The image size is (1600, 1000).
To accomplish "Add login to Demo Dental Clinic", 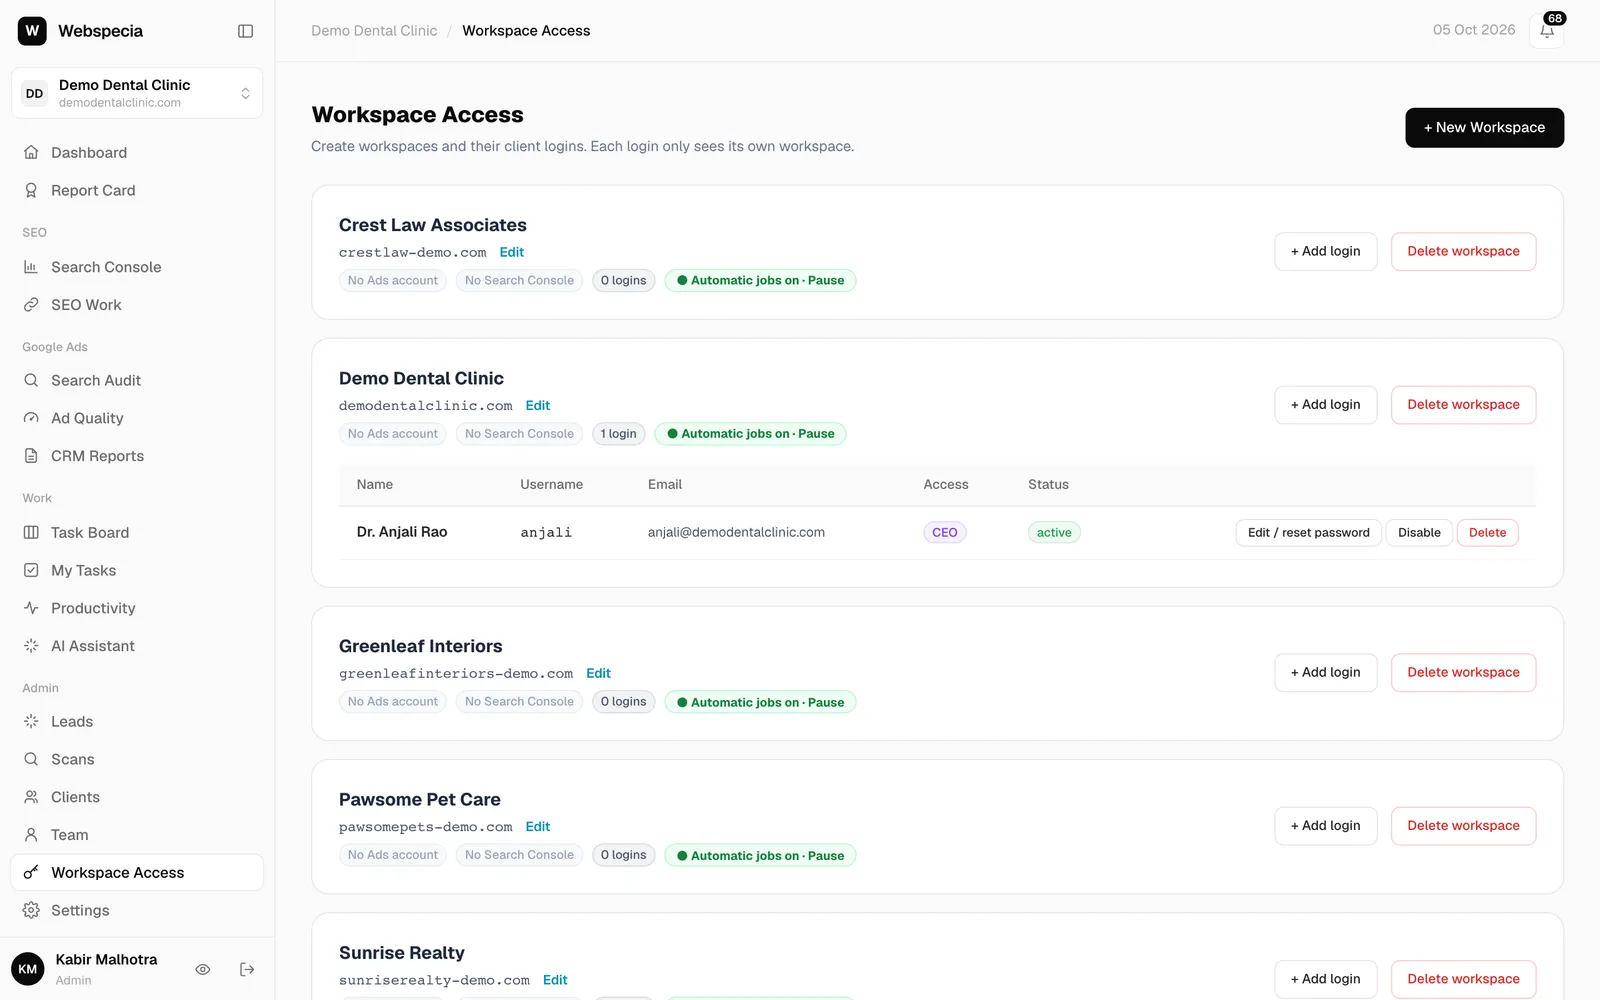I will tap(1325, 405).
